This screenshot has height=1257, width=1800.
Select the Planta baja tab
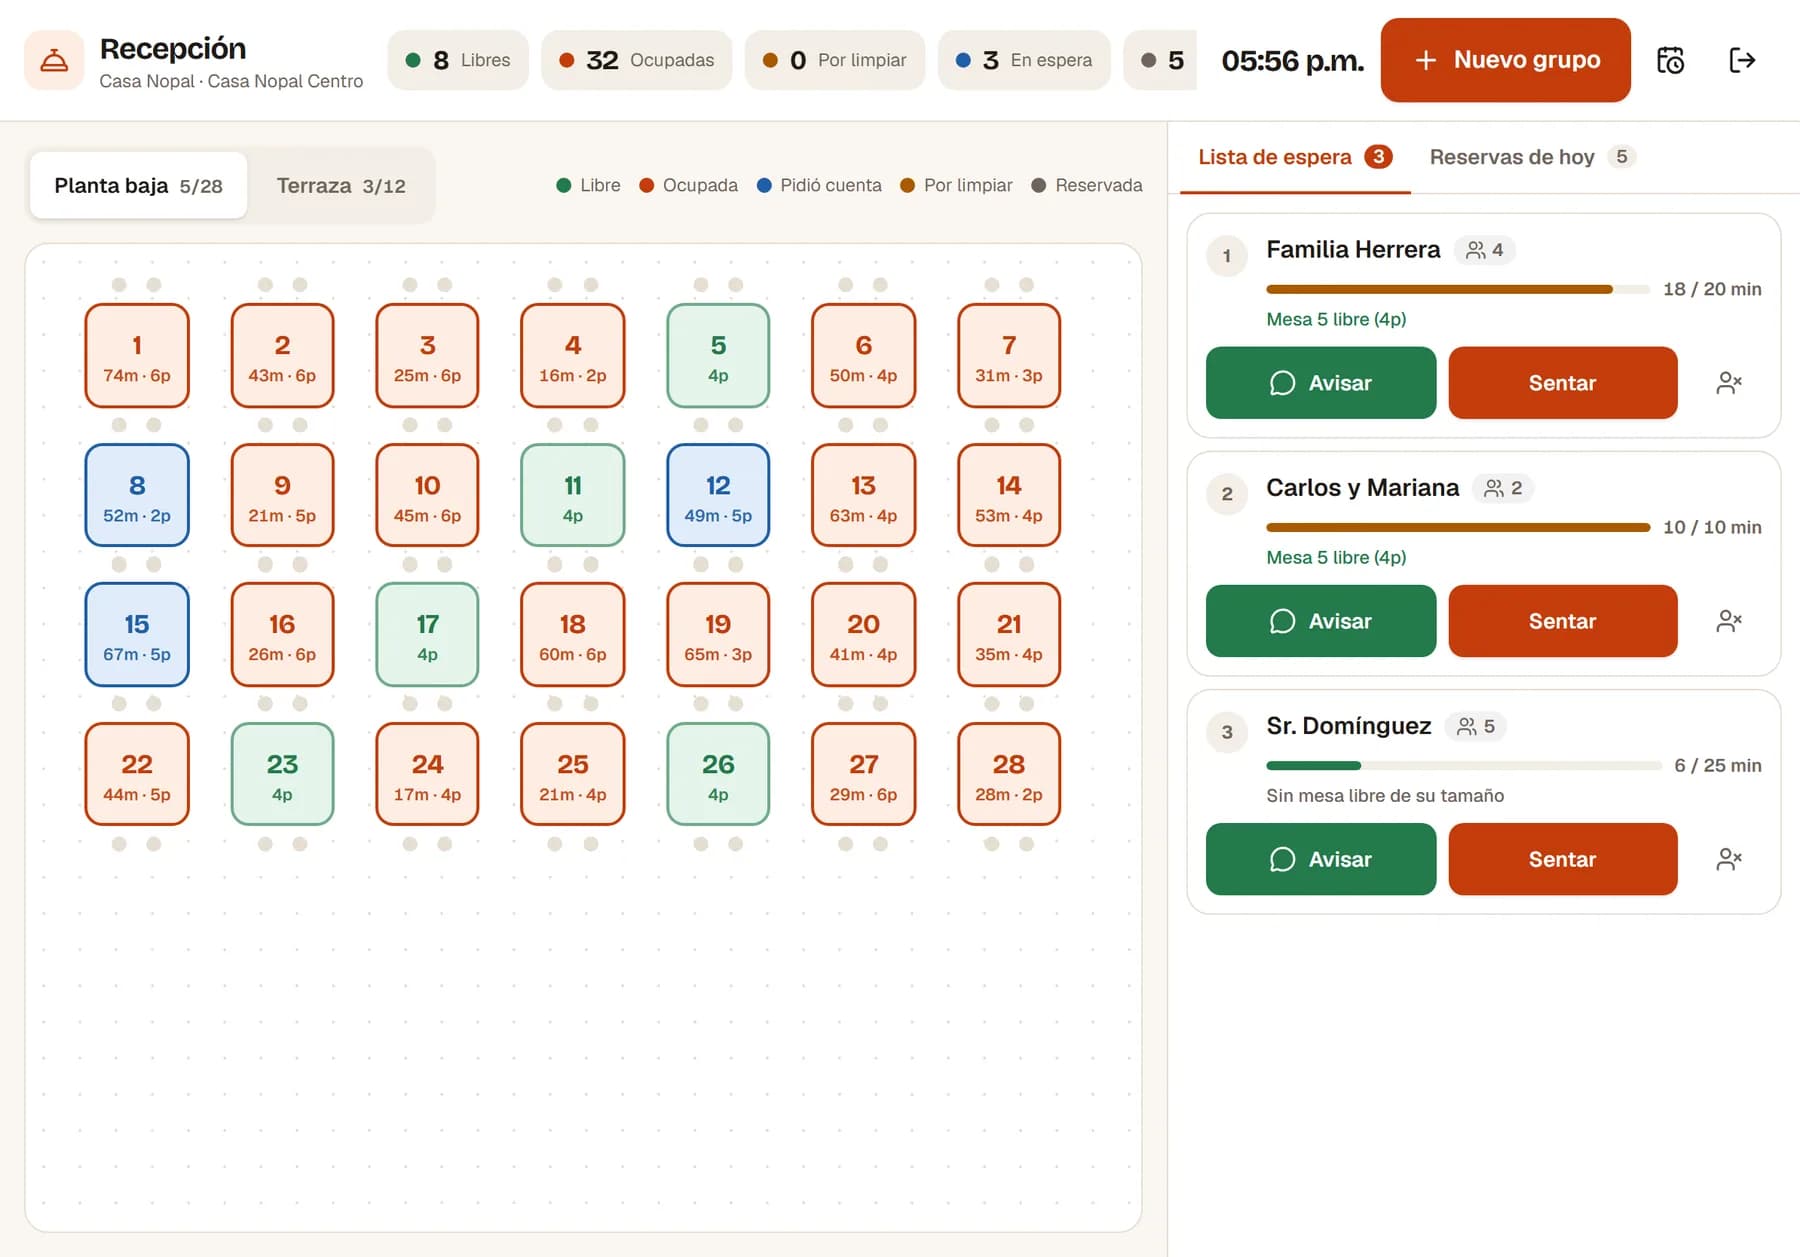click(x=138, y=185)
